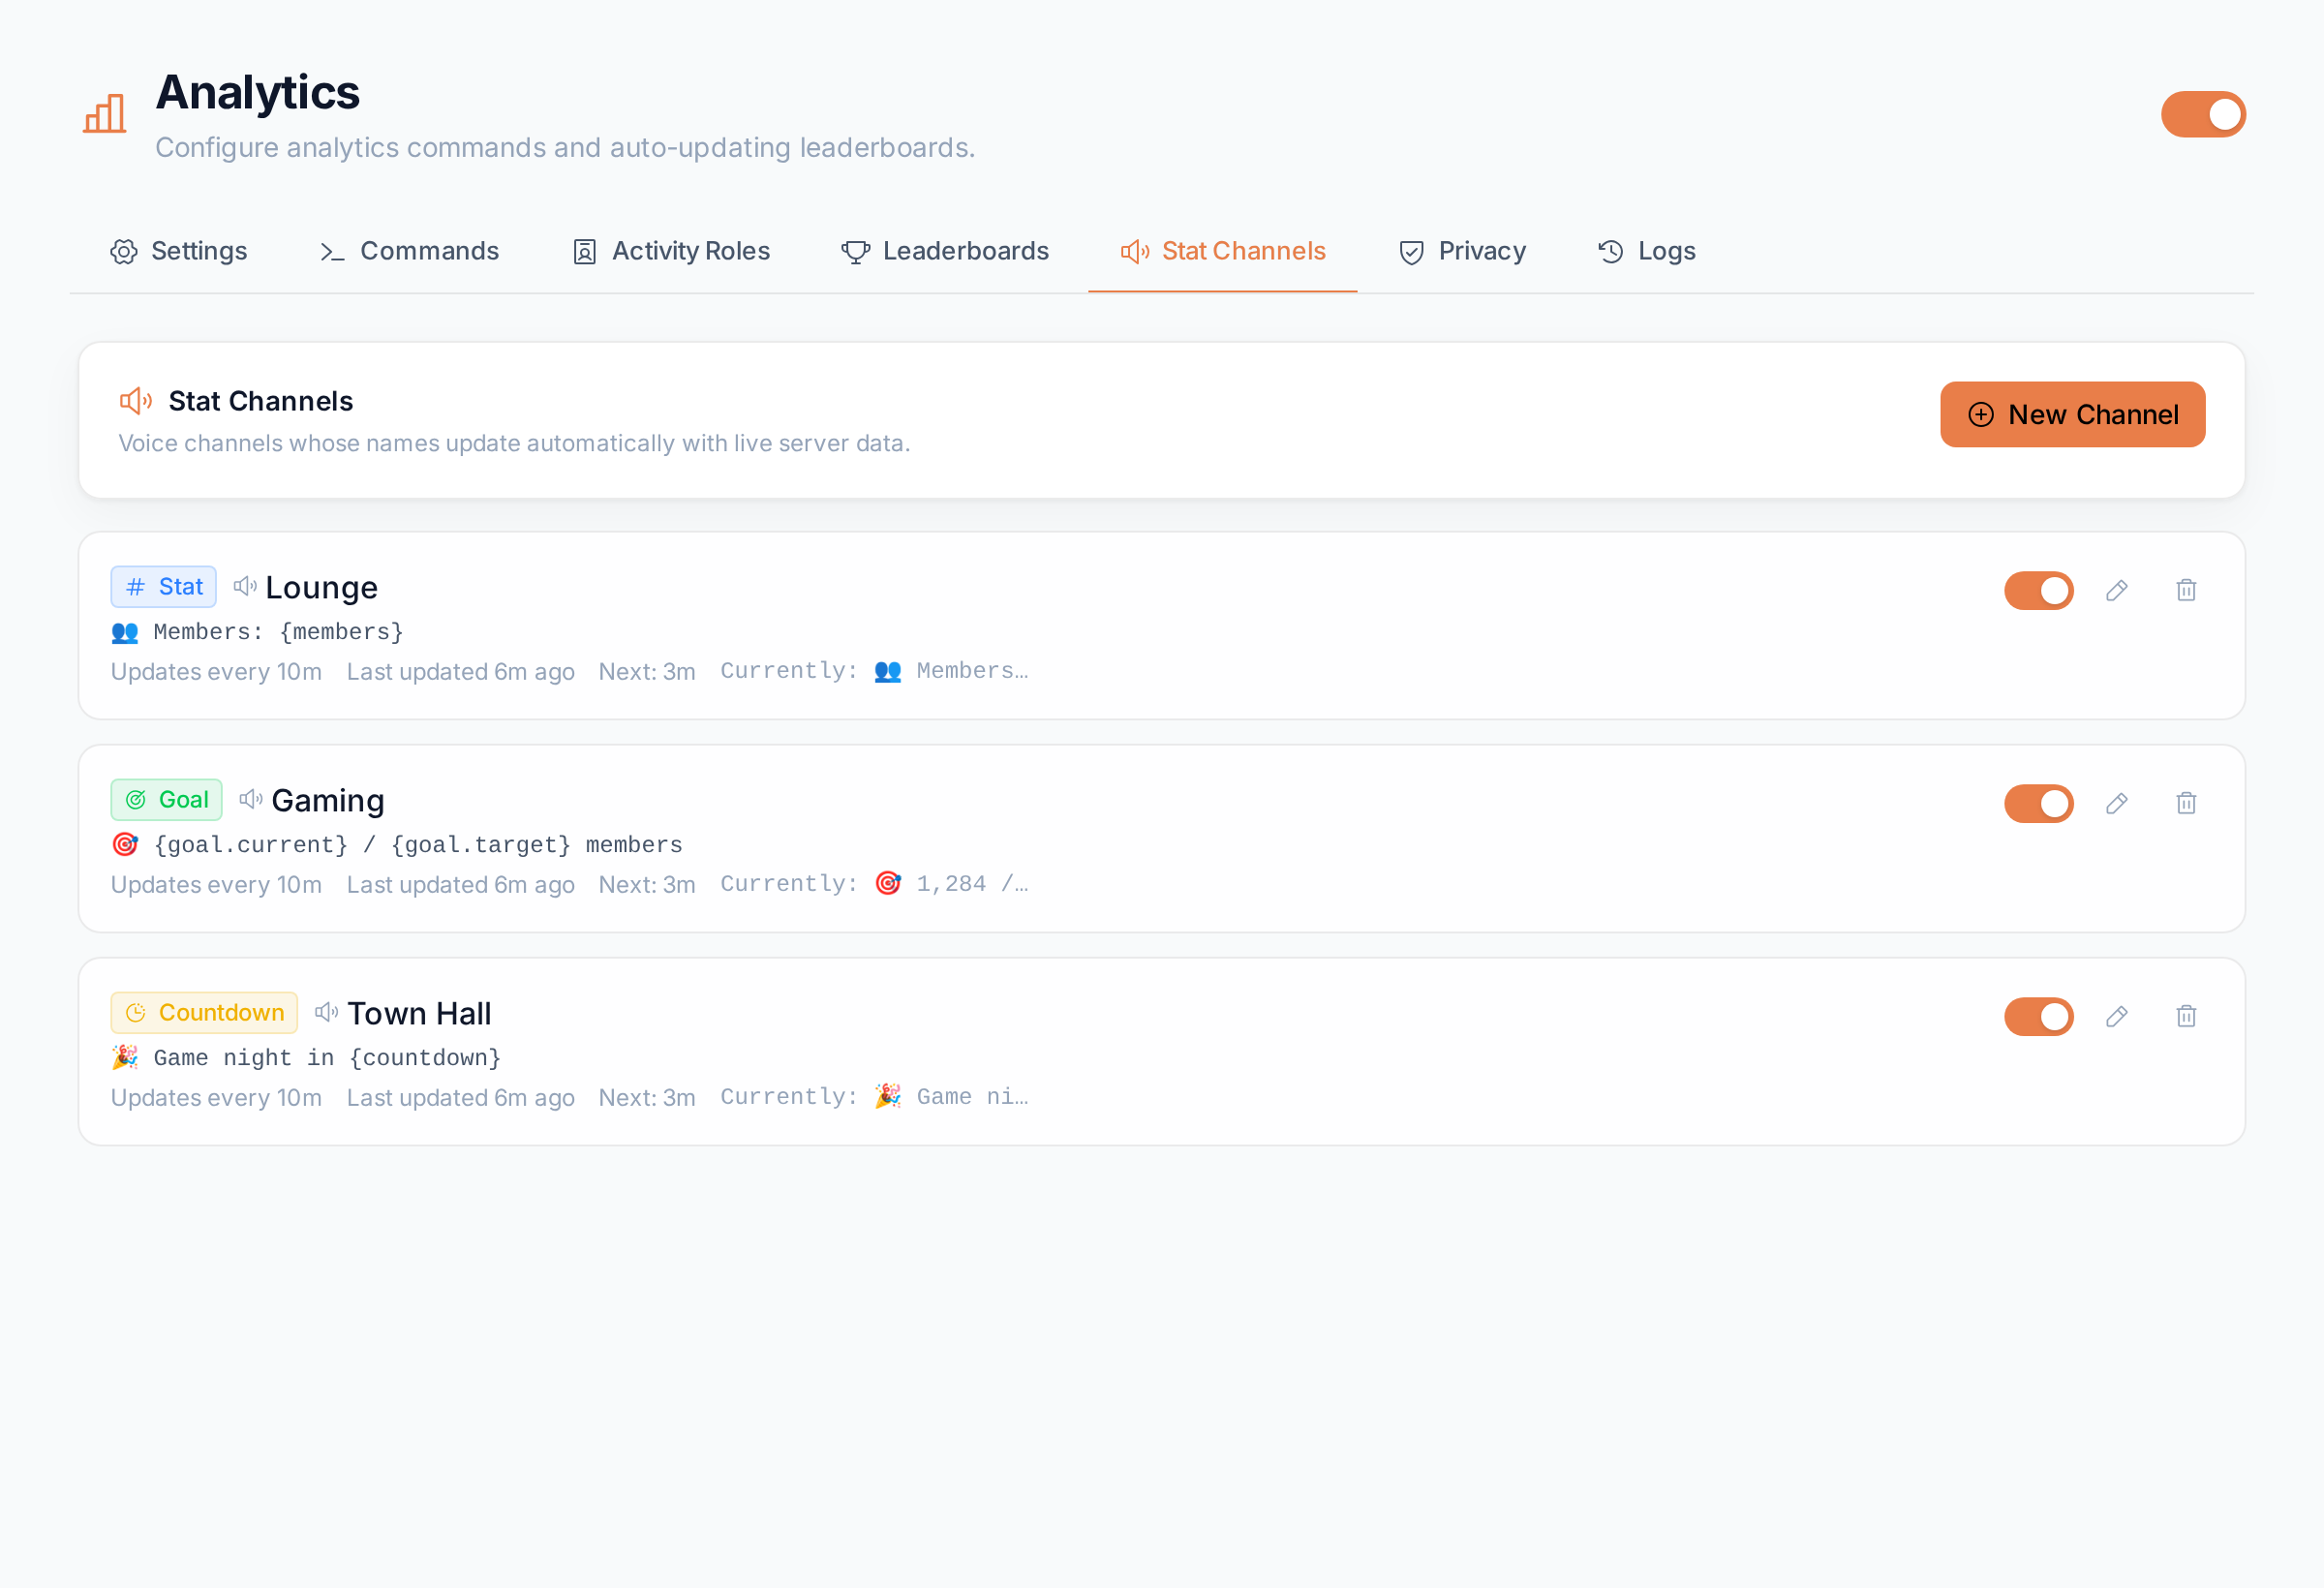Delete the Town Hall channel via trash icon

(x=2186, y=1016)
